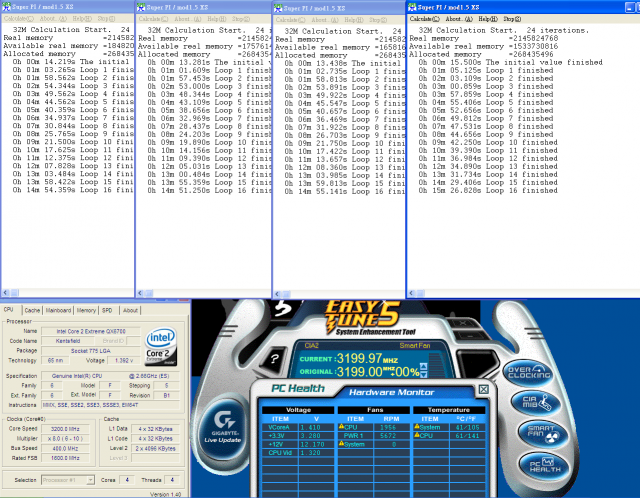640x498 pixels.
Task: Click the line '14m 51.250s Loop 16' in second window
Action: (209, 191)
